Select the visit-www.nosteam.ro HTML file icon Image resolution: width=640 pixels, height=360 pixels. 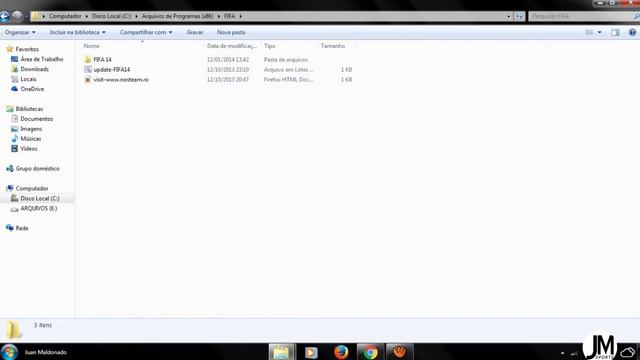(88, 80)
